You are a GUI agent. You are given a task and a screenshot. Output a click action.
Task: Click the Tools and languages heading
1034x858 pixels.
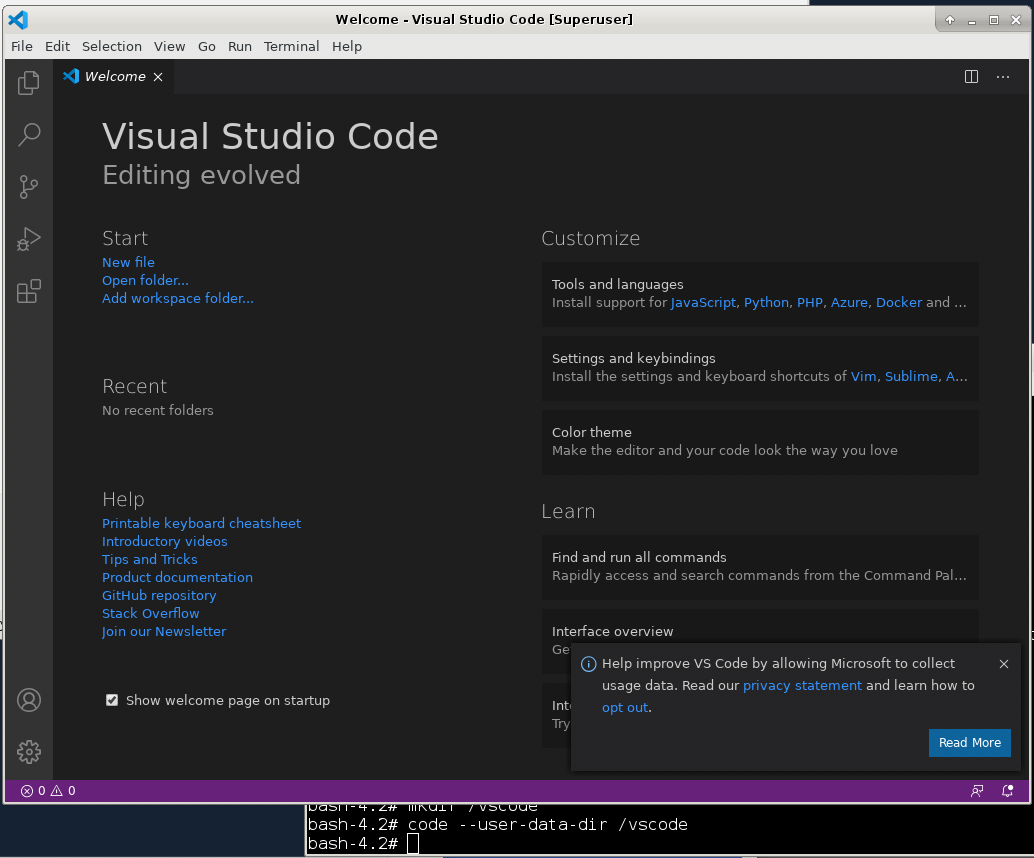click(x=617, y=284)
